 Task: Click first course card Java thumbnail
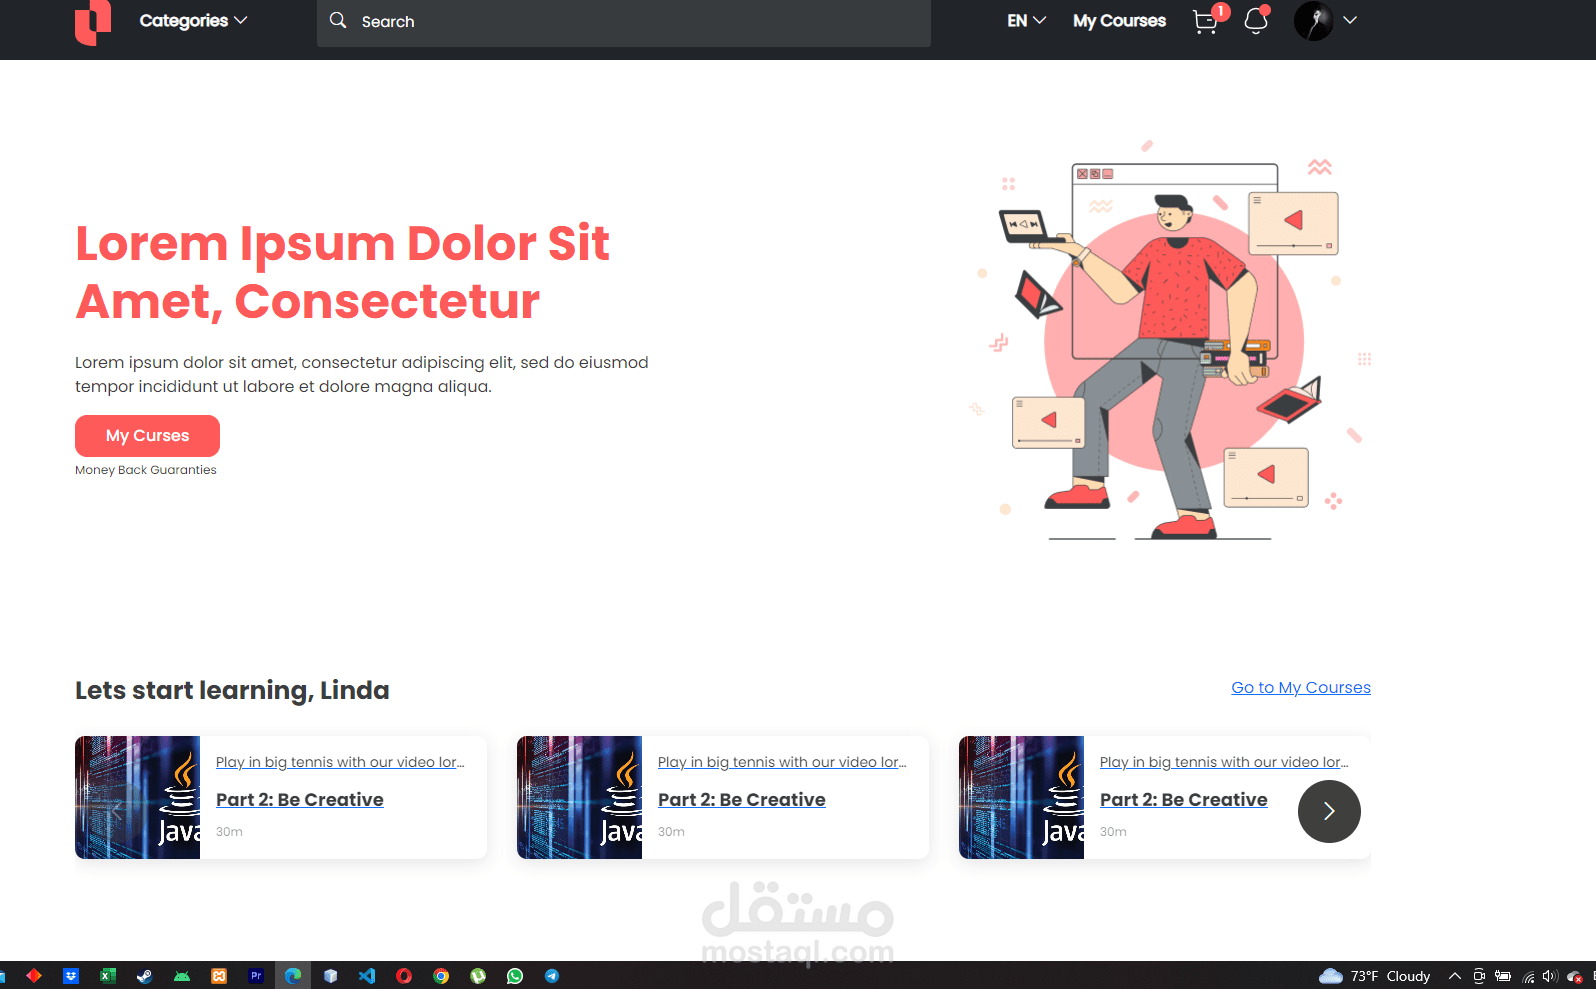click(138, 798)
